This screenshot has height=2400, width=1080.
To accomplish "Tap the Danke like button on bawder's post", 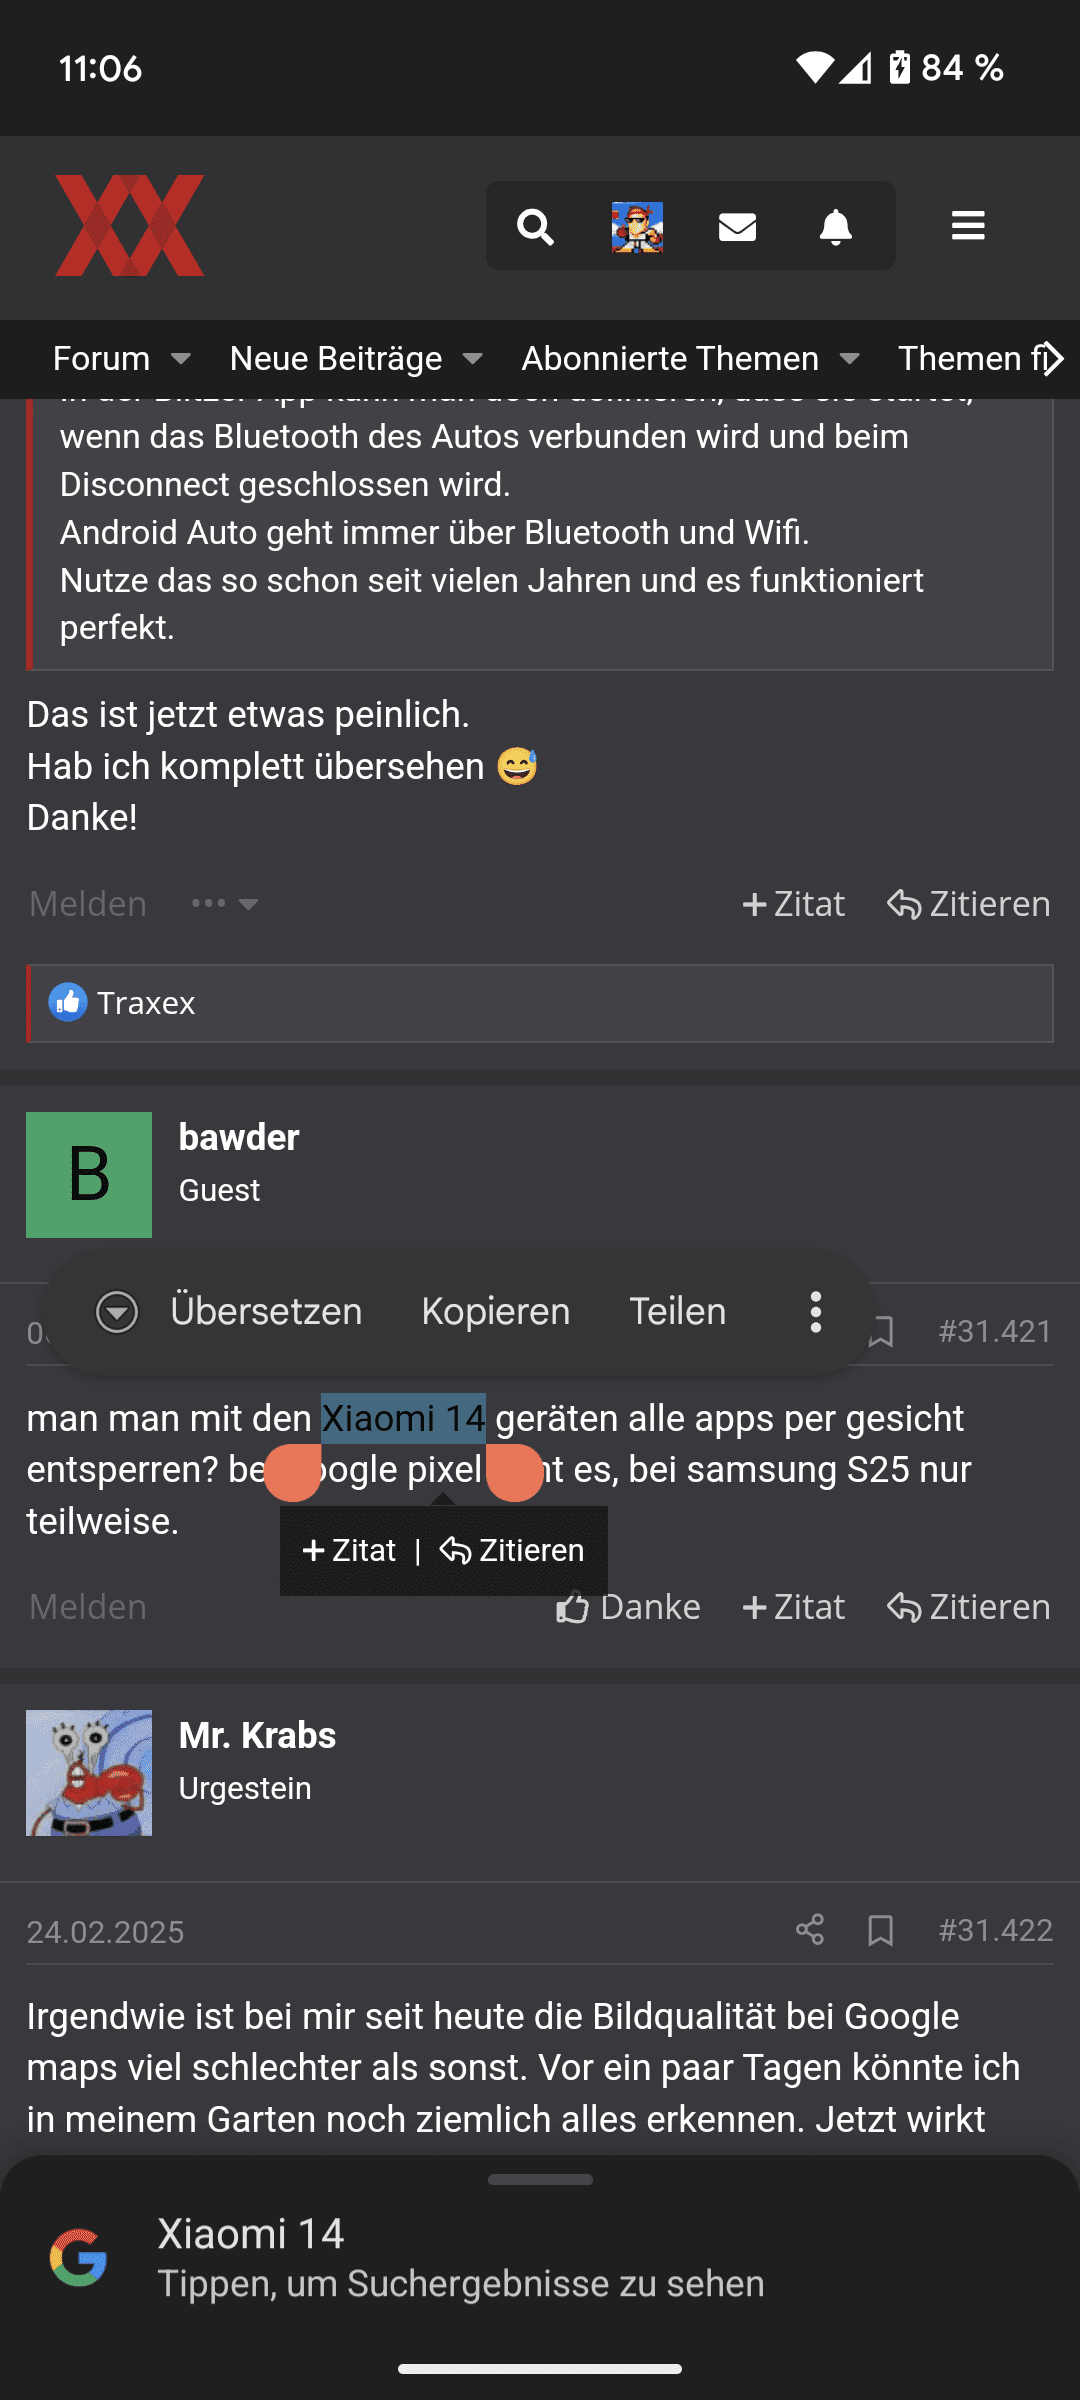I will click(629, 1607).
